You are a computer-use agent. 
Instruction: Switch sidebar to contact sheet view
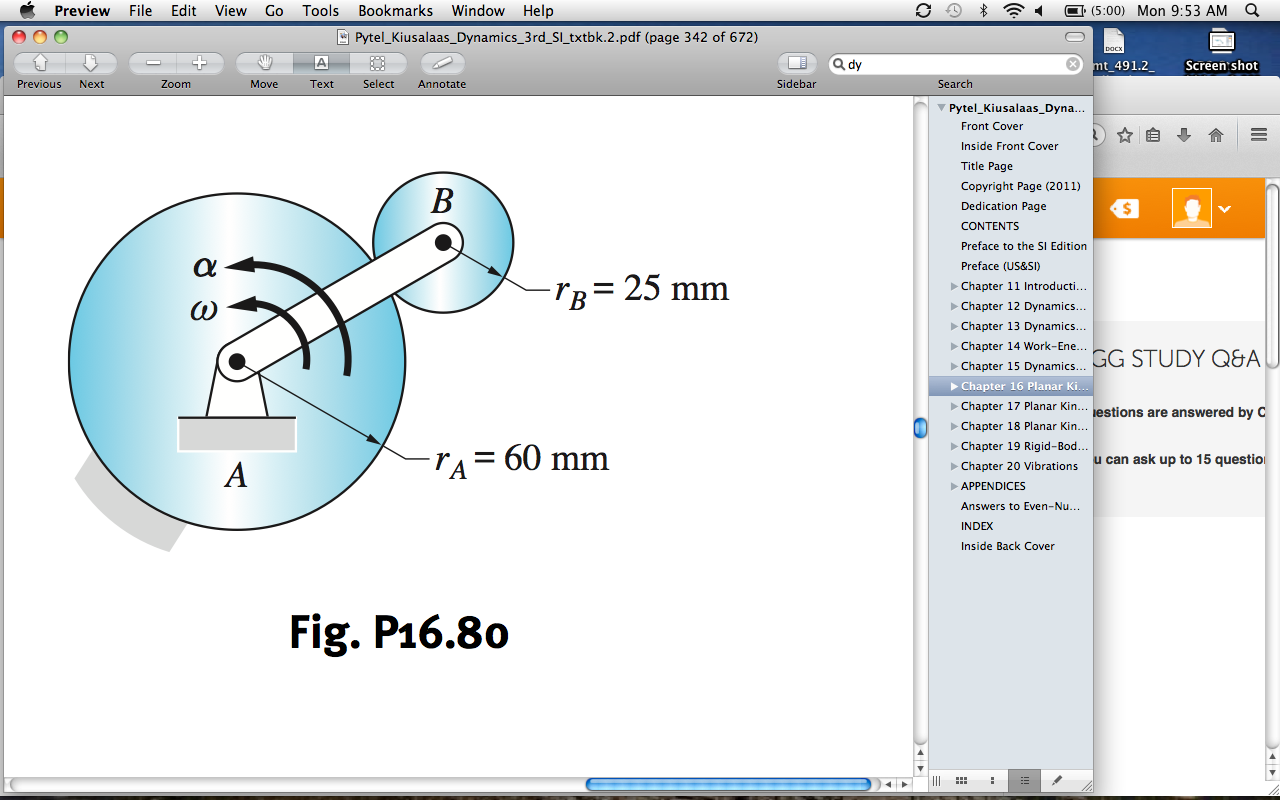[962, 781]
